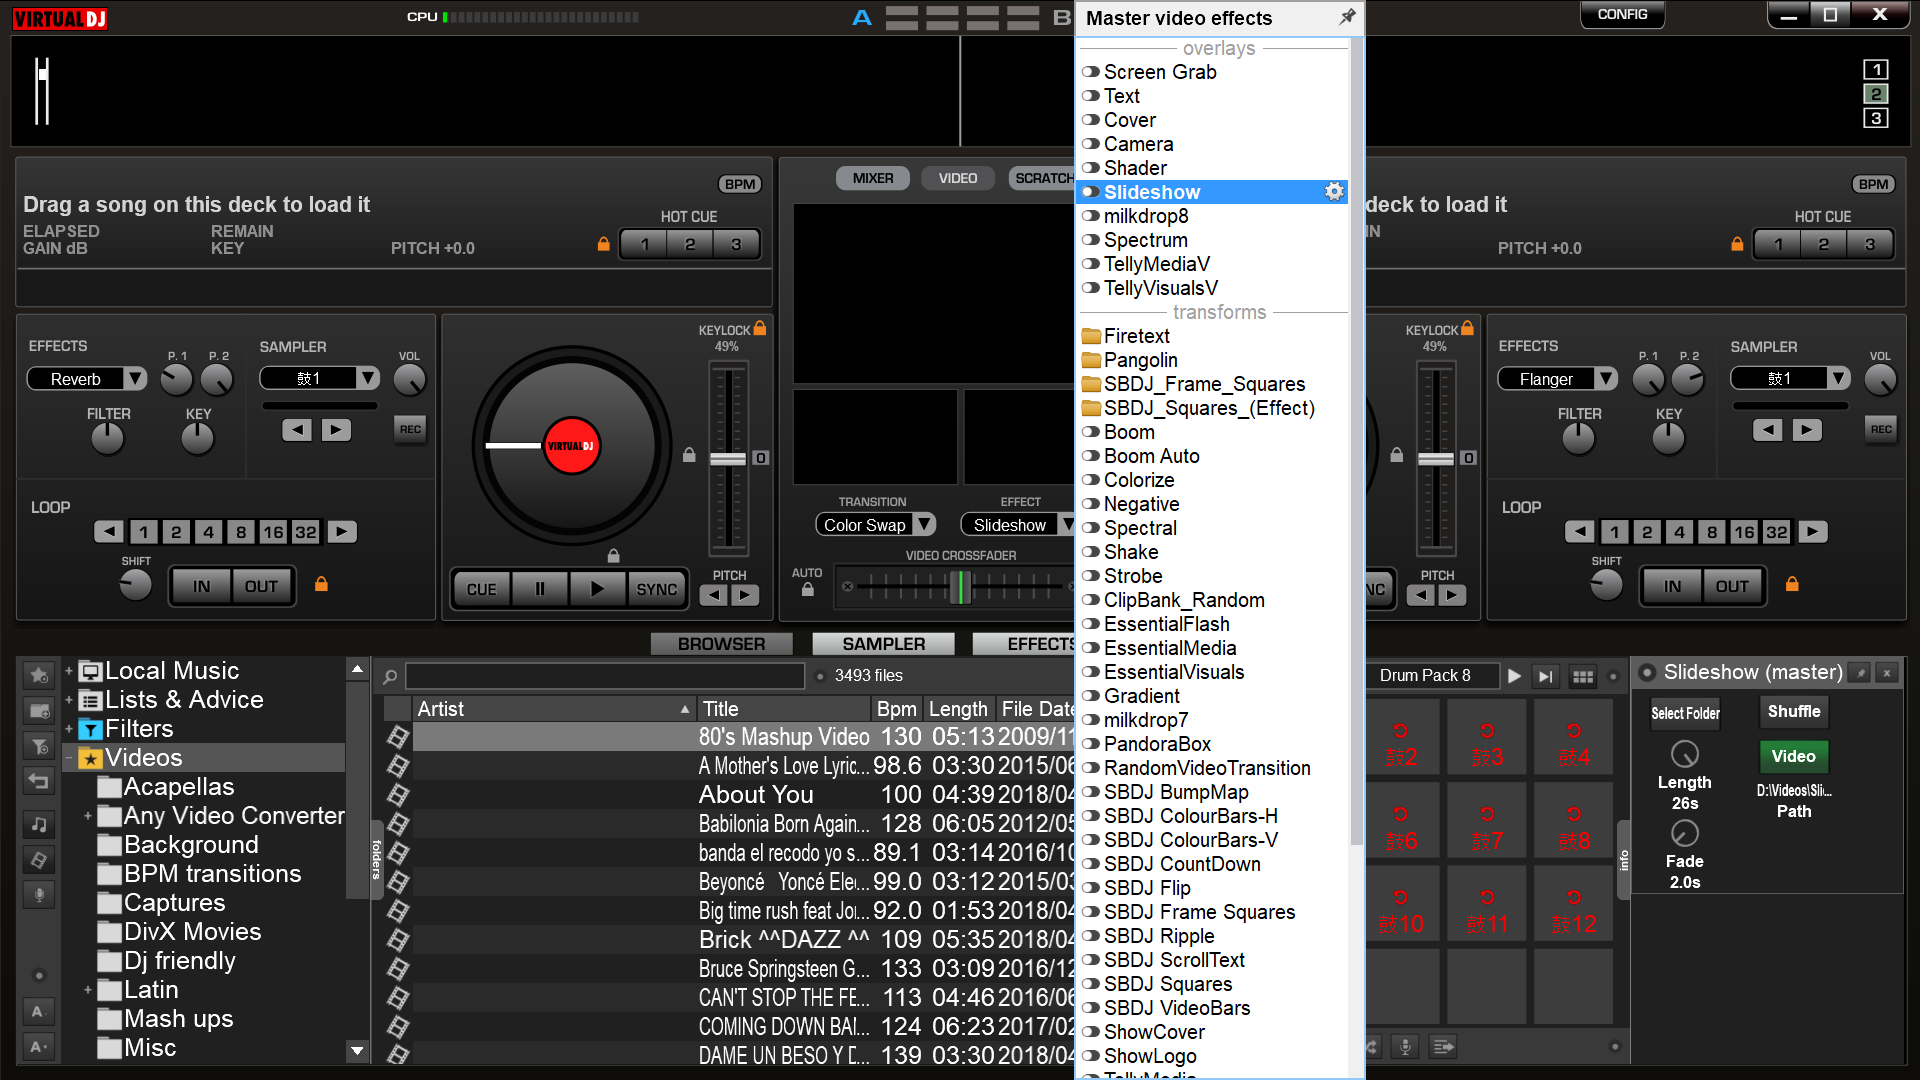Open Color Swap transition dropdown
Viewport: 1920px width, 1080px height.
pos(925,524)
